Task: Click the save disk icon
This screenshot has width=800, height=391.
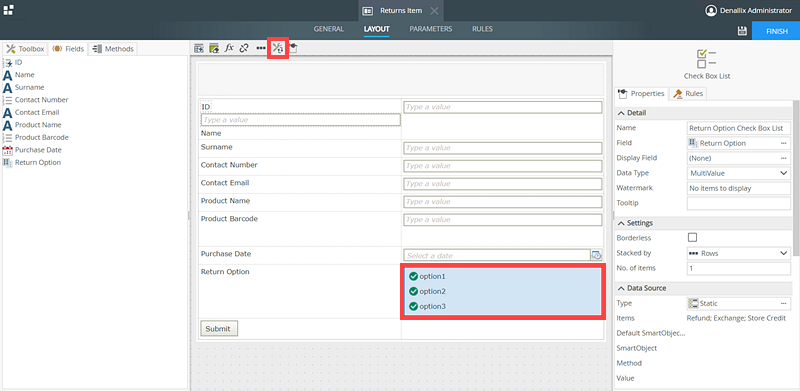Action: click(742, 31)
